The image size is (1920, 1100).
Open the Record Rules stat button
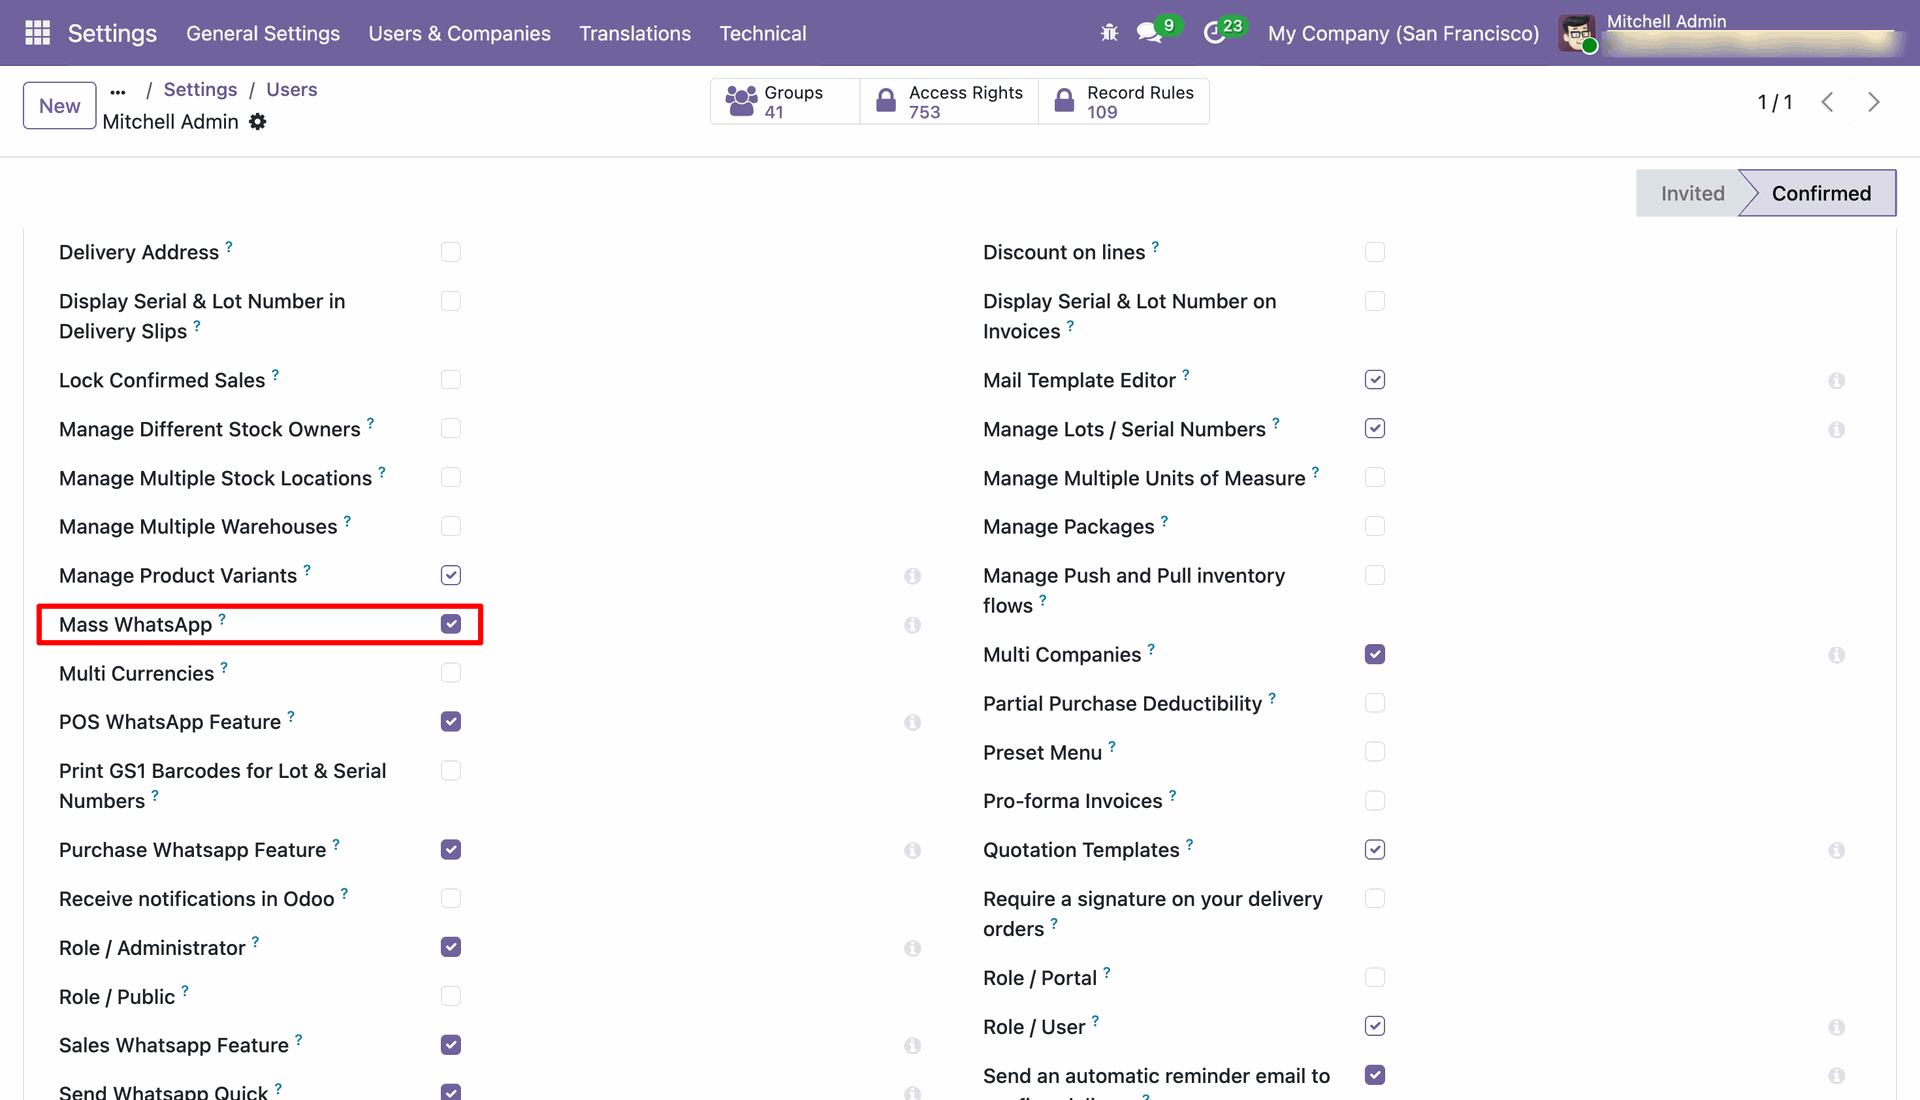tap(1124, 101)
